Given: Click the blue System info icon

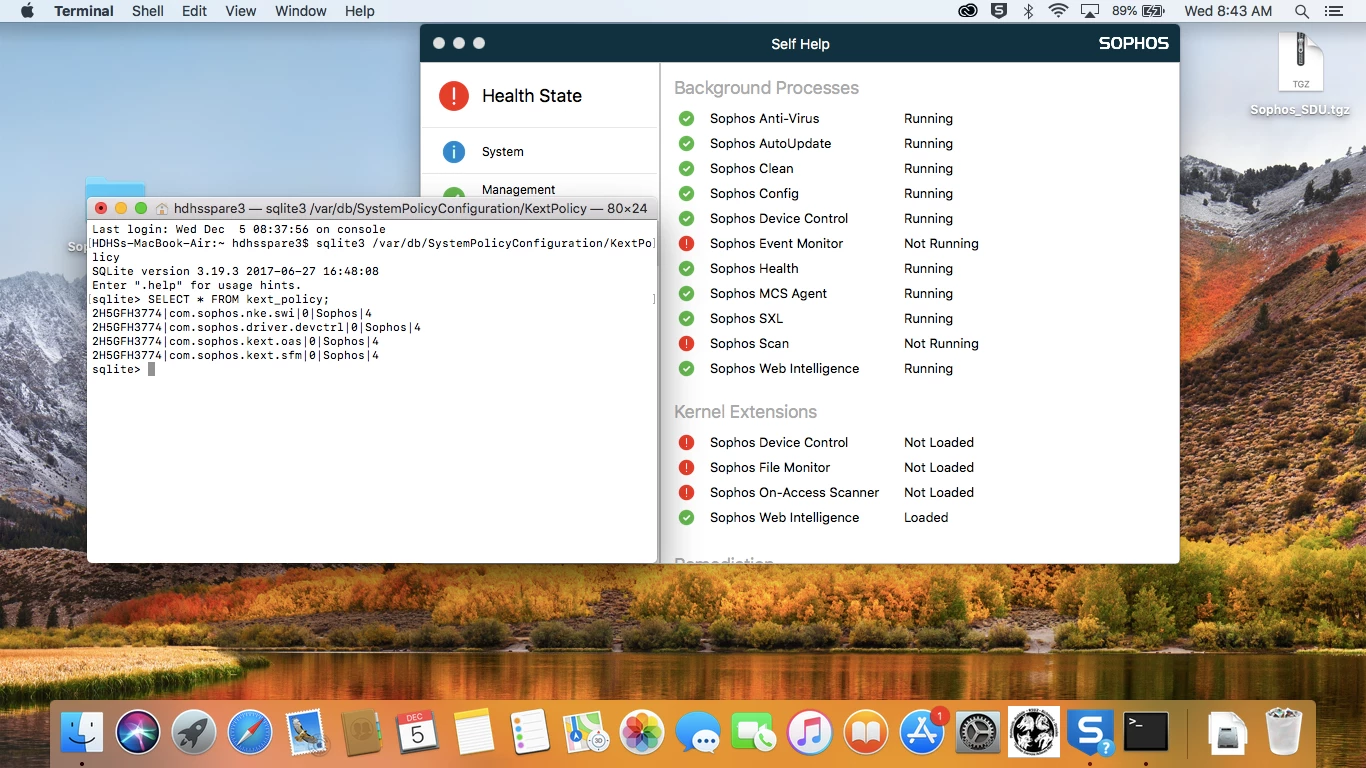Looking at the screenshot, I should pos(454,152).
